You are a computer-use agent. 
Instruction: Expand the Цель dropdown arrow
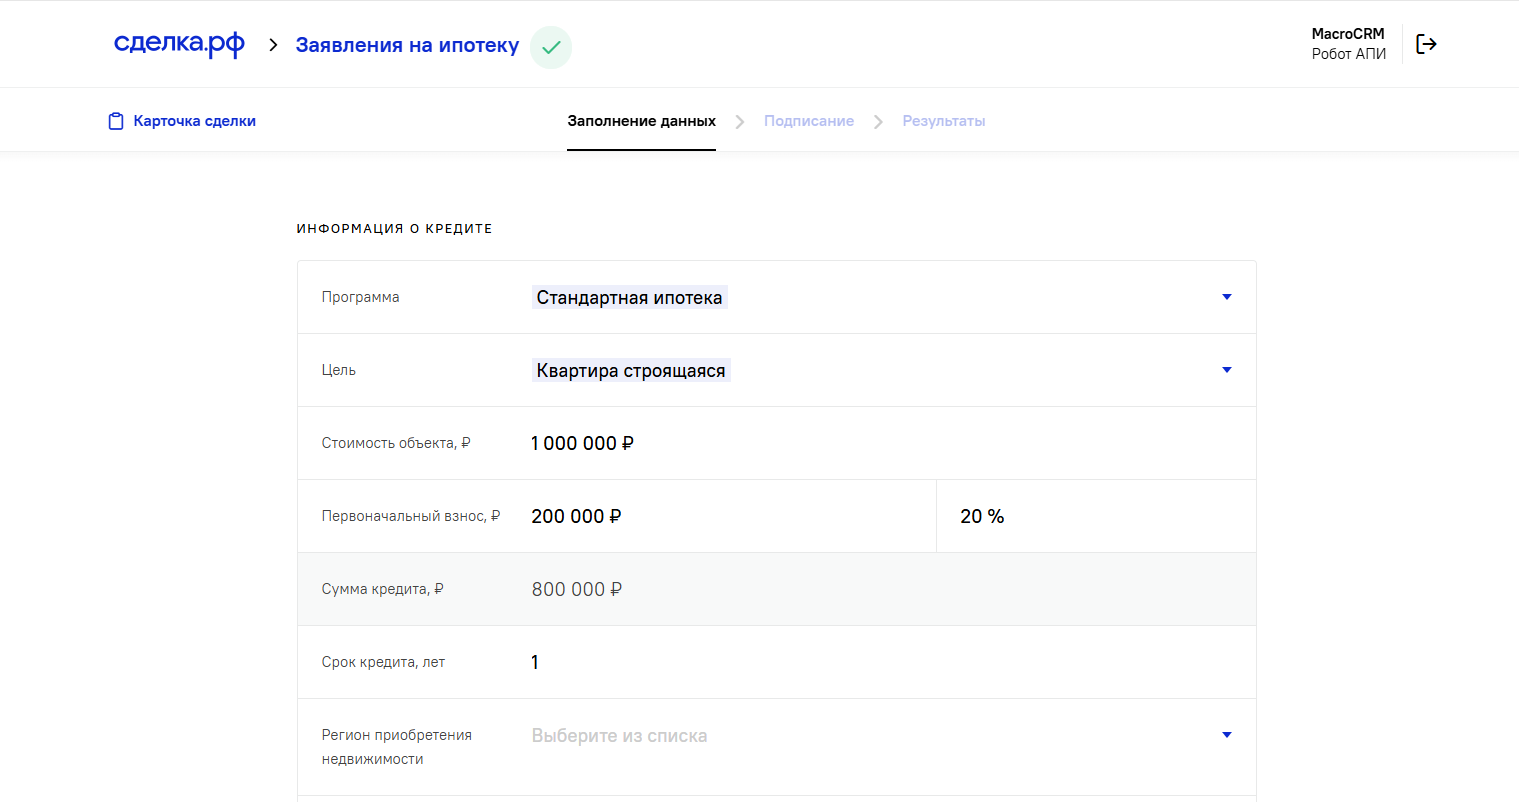[1227, 370]
